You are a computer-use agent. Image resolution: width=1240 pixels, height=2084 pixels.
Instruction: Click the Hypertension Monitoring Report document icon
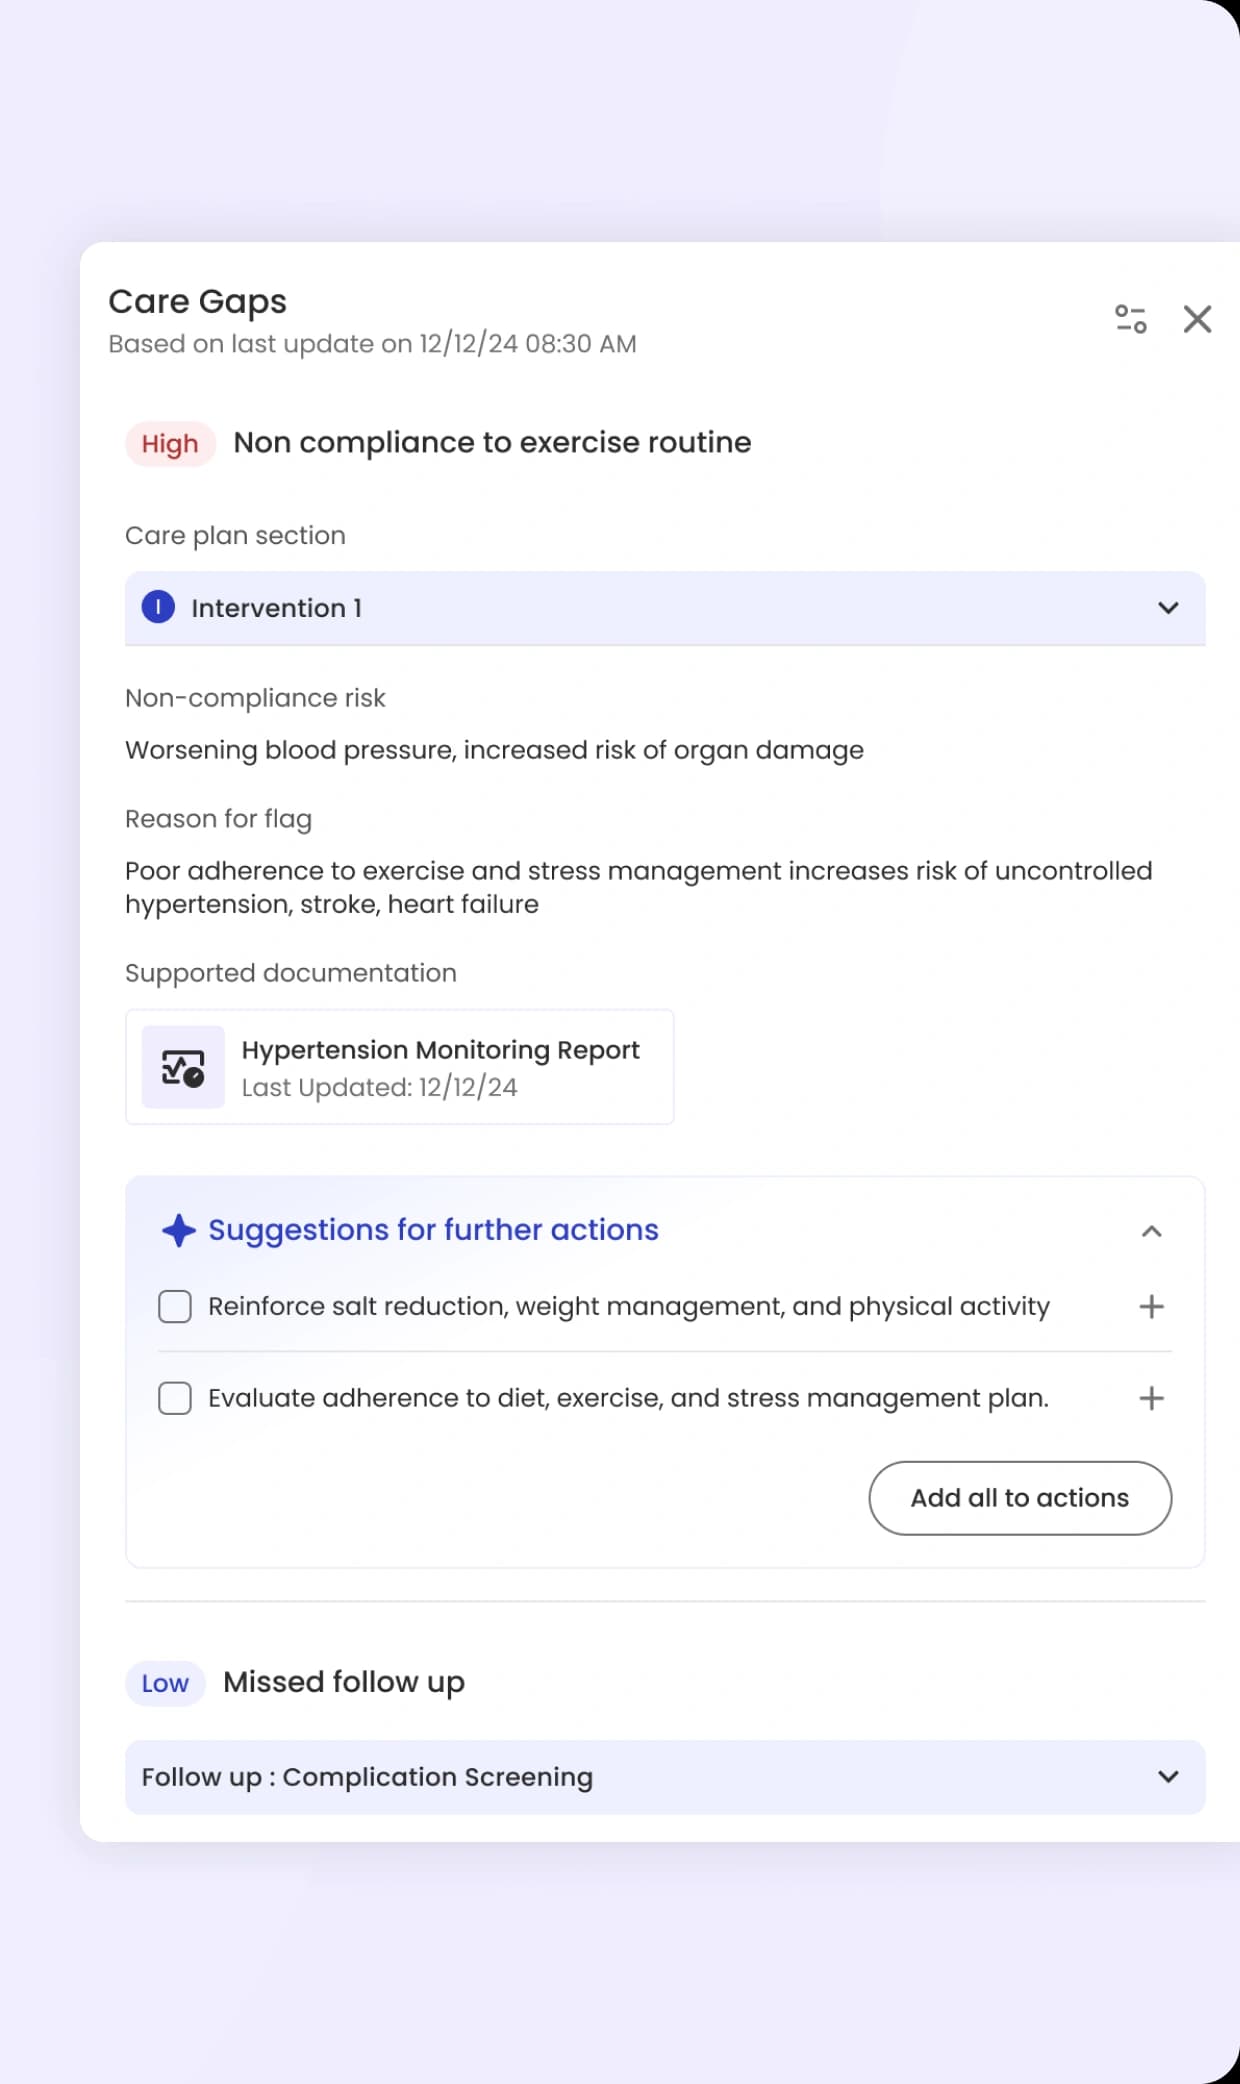(183, 1067)
